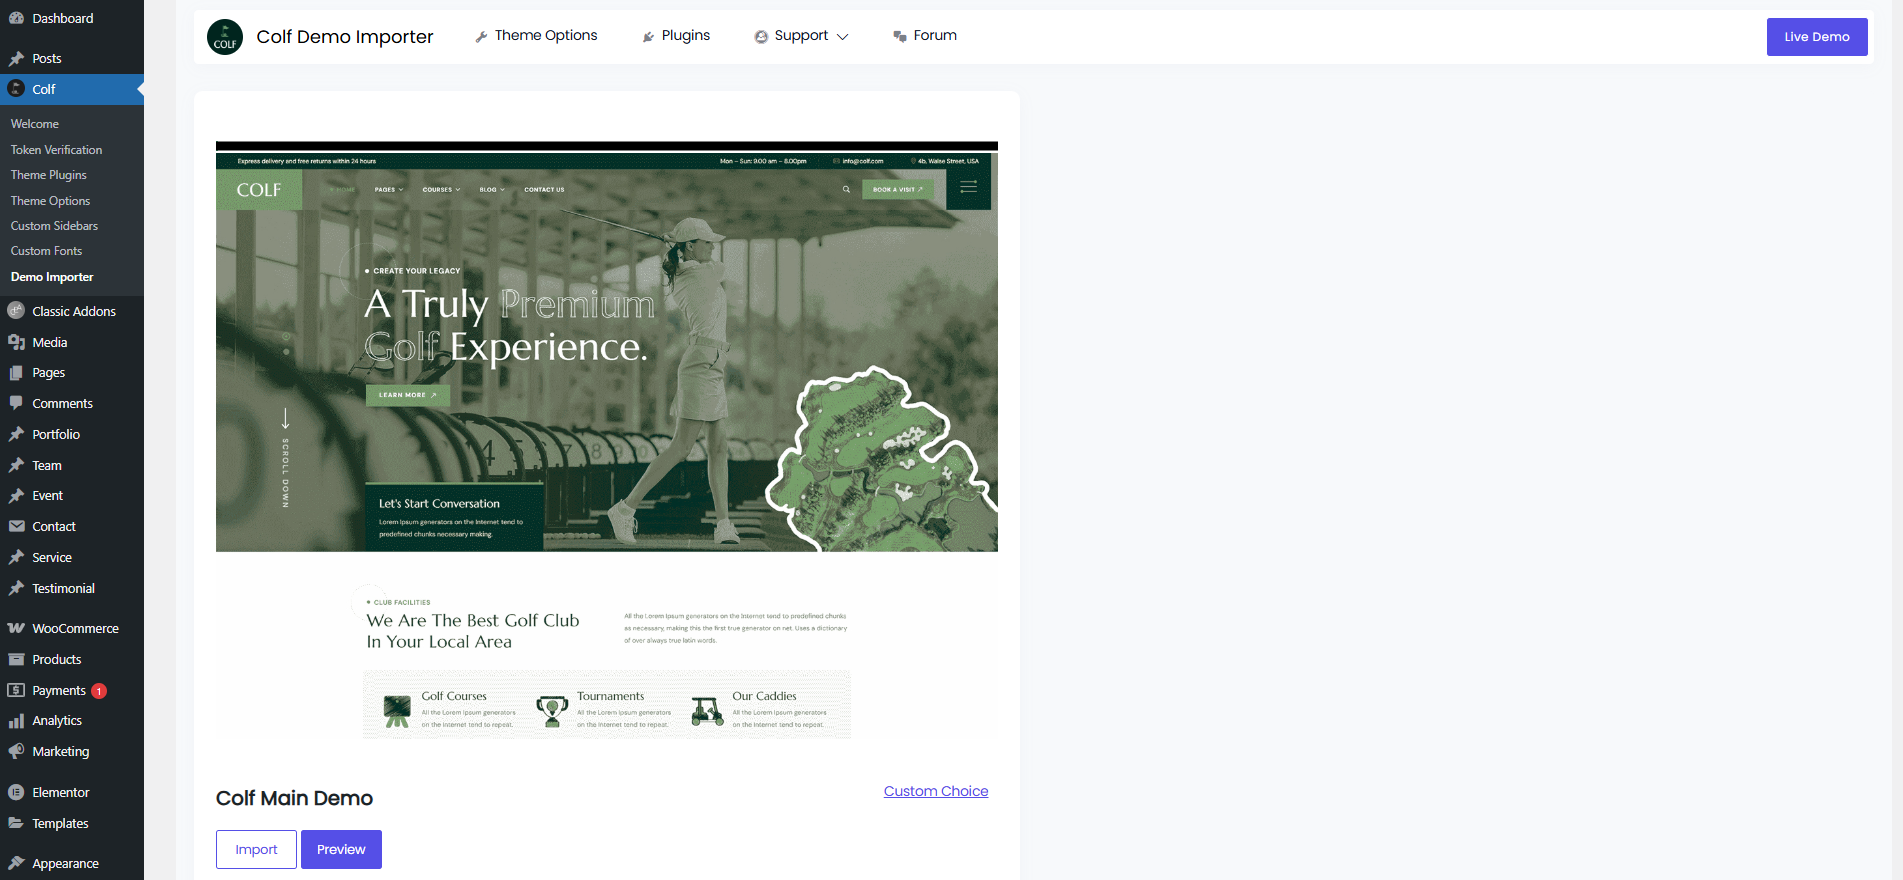Open Plugins in top navigation
The height and width of the screenshot is (880, 1903).
click(x=686, y=35)
